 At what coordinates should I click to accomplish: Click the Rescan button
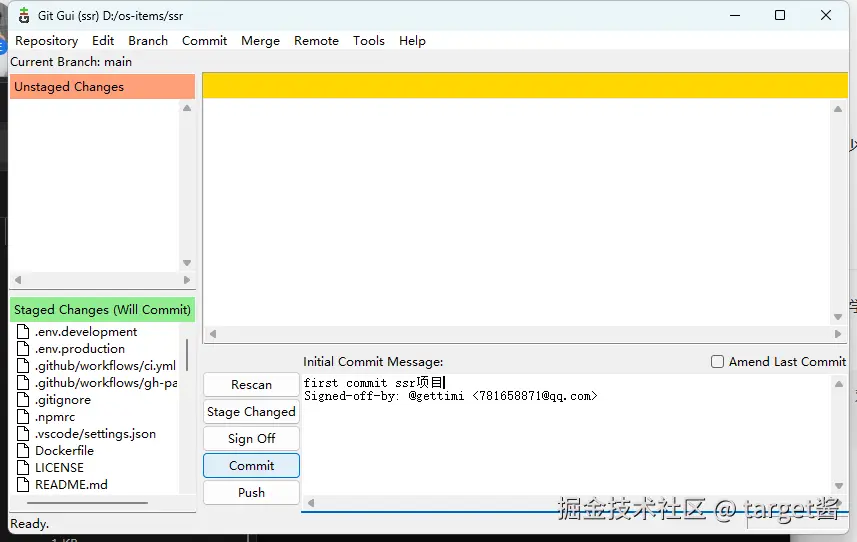click(x=251, y=385)
